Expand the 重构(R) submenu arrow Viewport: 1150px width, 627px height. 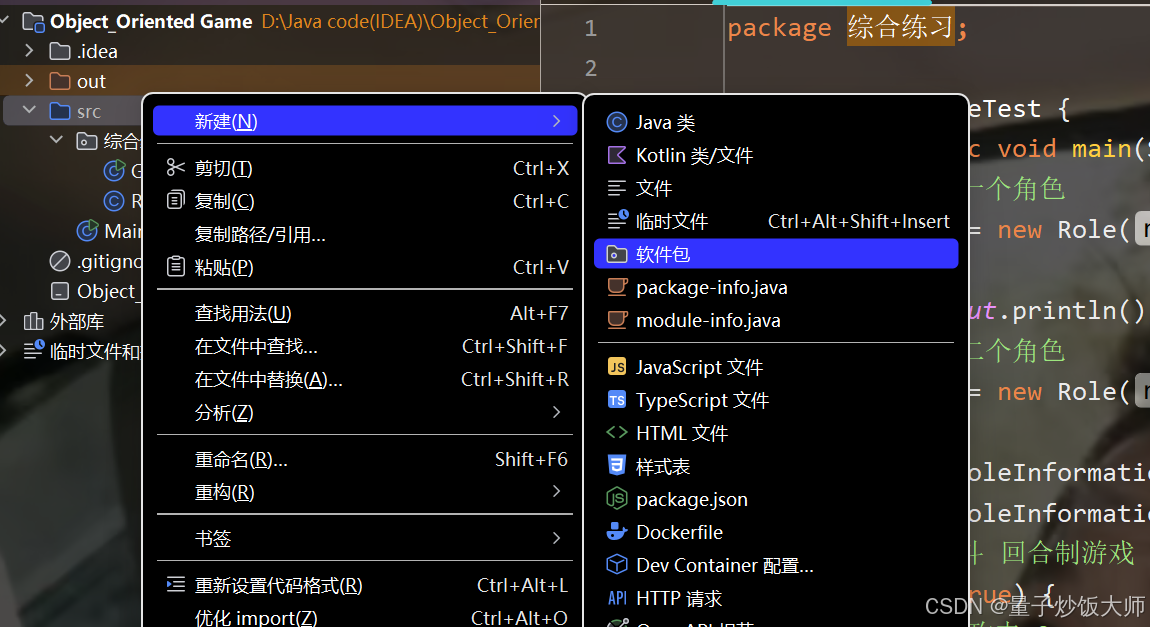click(557, 491)
